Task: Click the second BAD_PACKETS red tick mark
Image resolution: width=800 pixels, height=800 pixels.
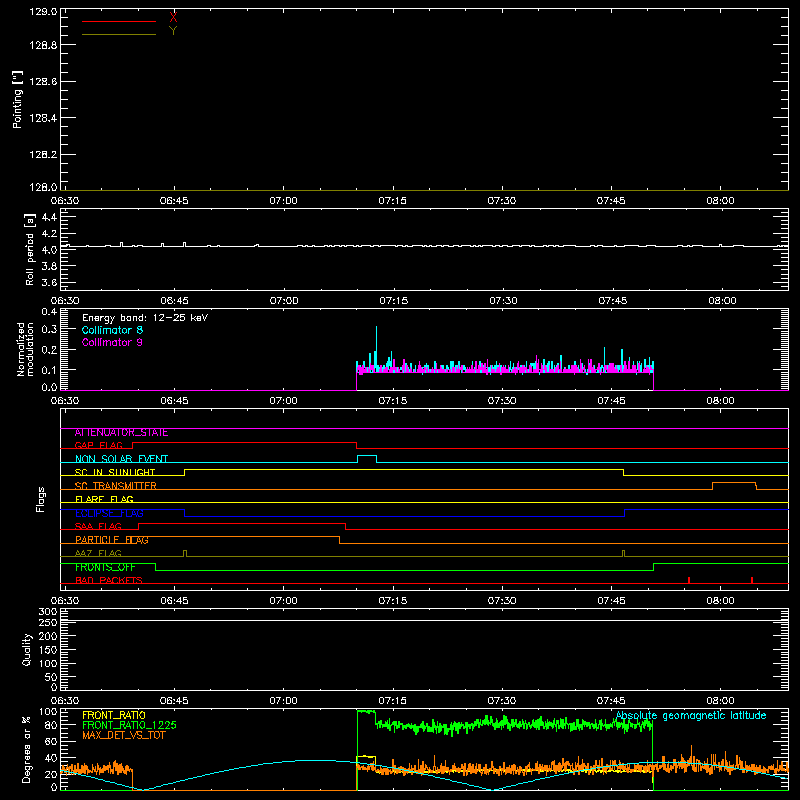Action: click(x=752, y=580)
